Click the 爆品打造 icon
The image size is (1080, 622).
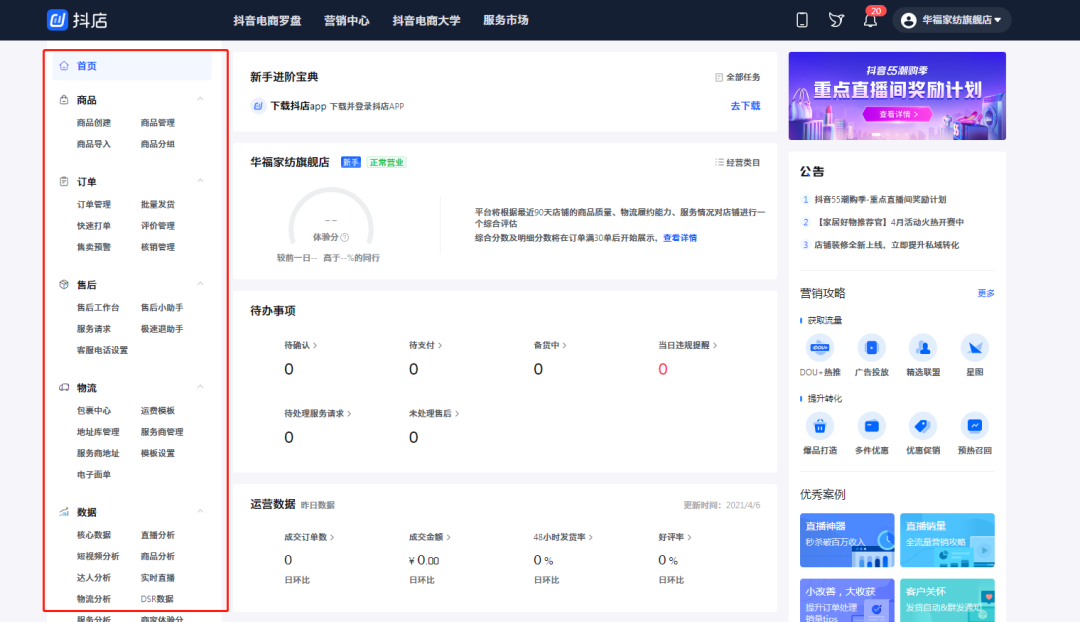tap(820, 426)
